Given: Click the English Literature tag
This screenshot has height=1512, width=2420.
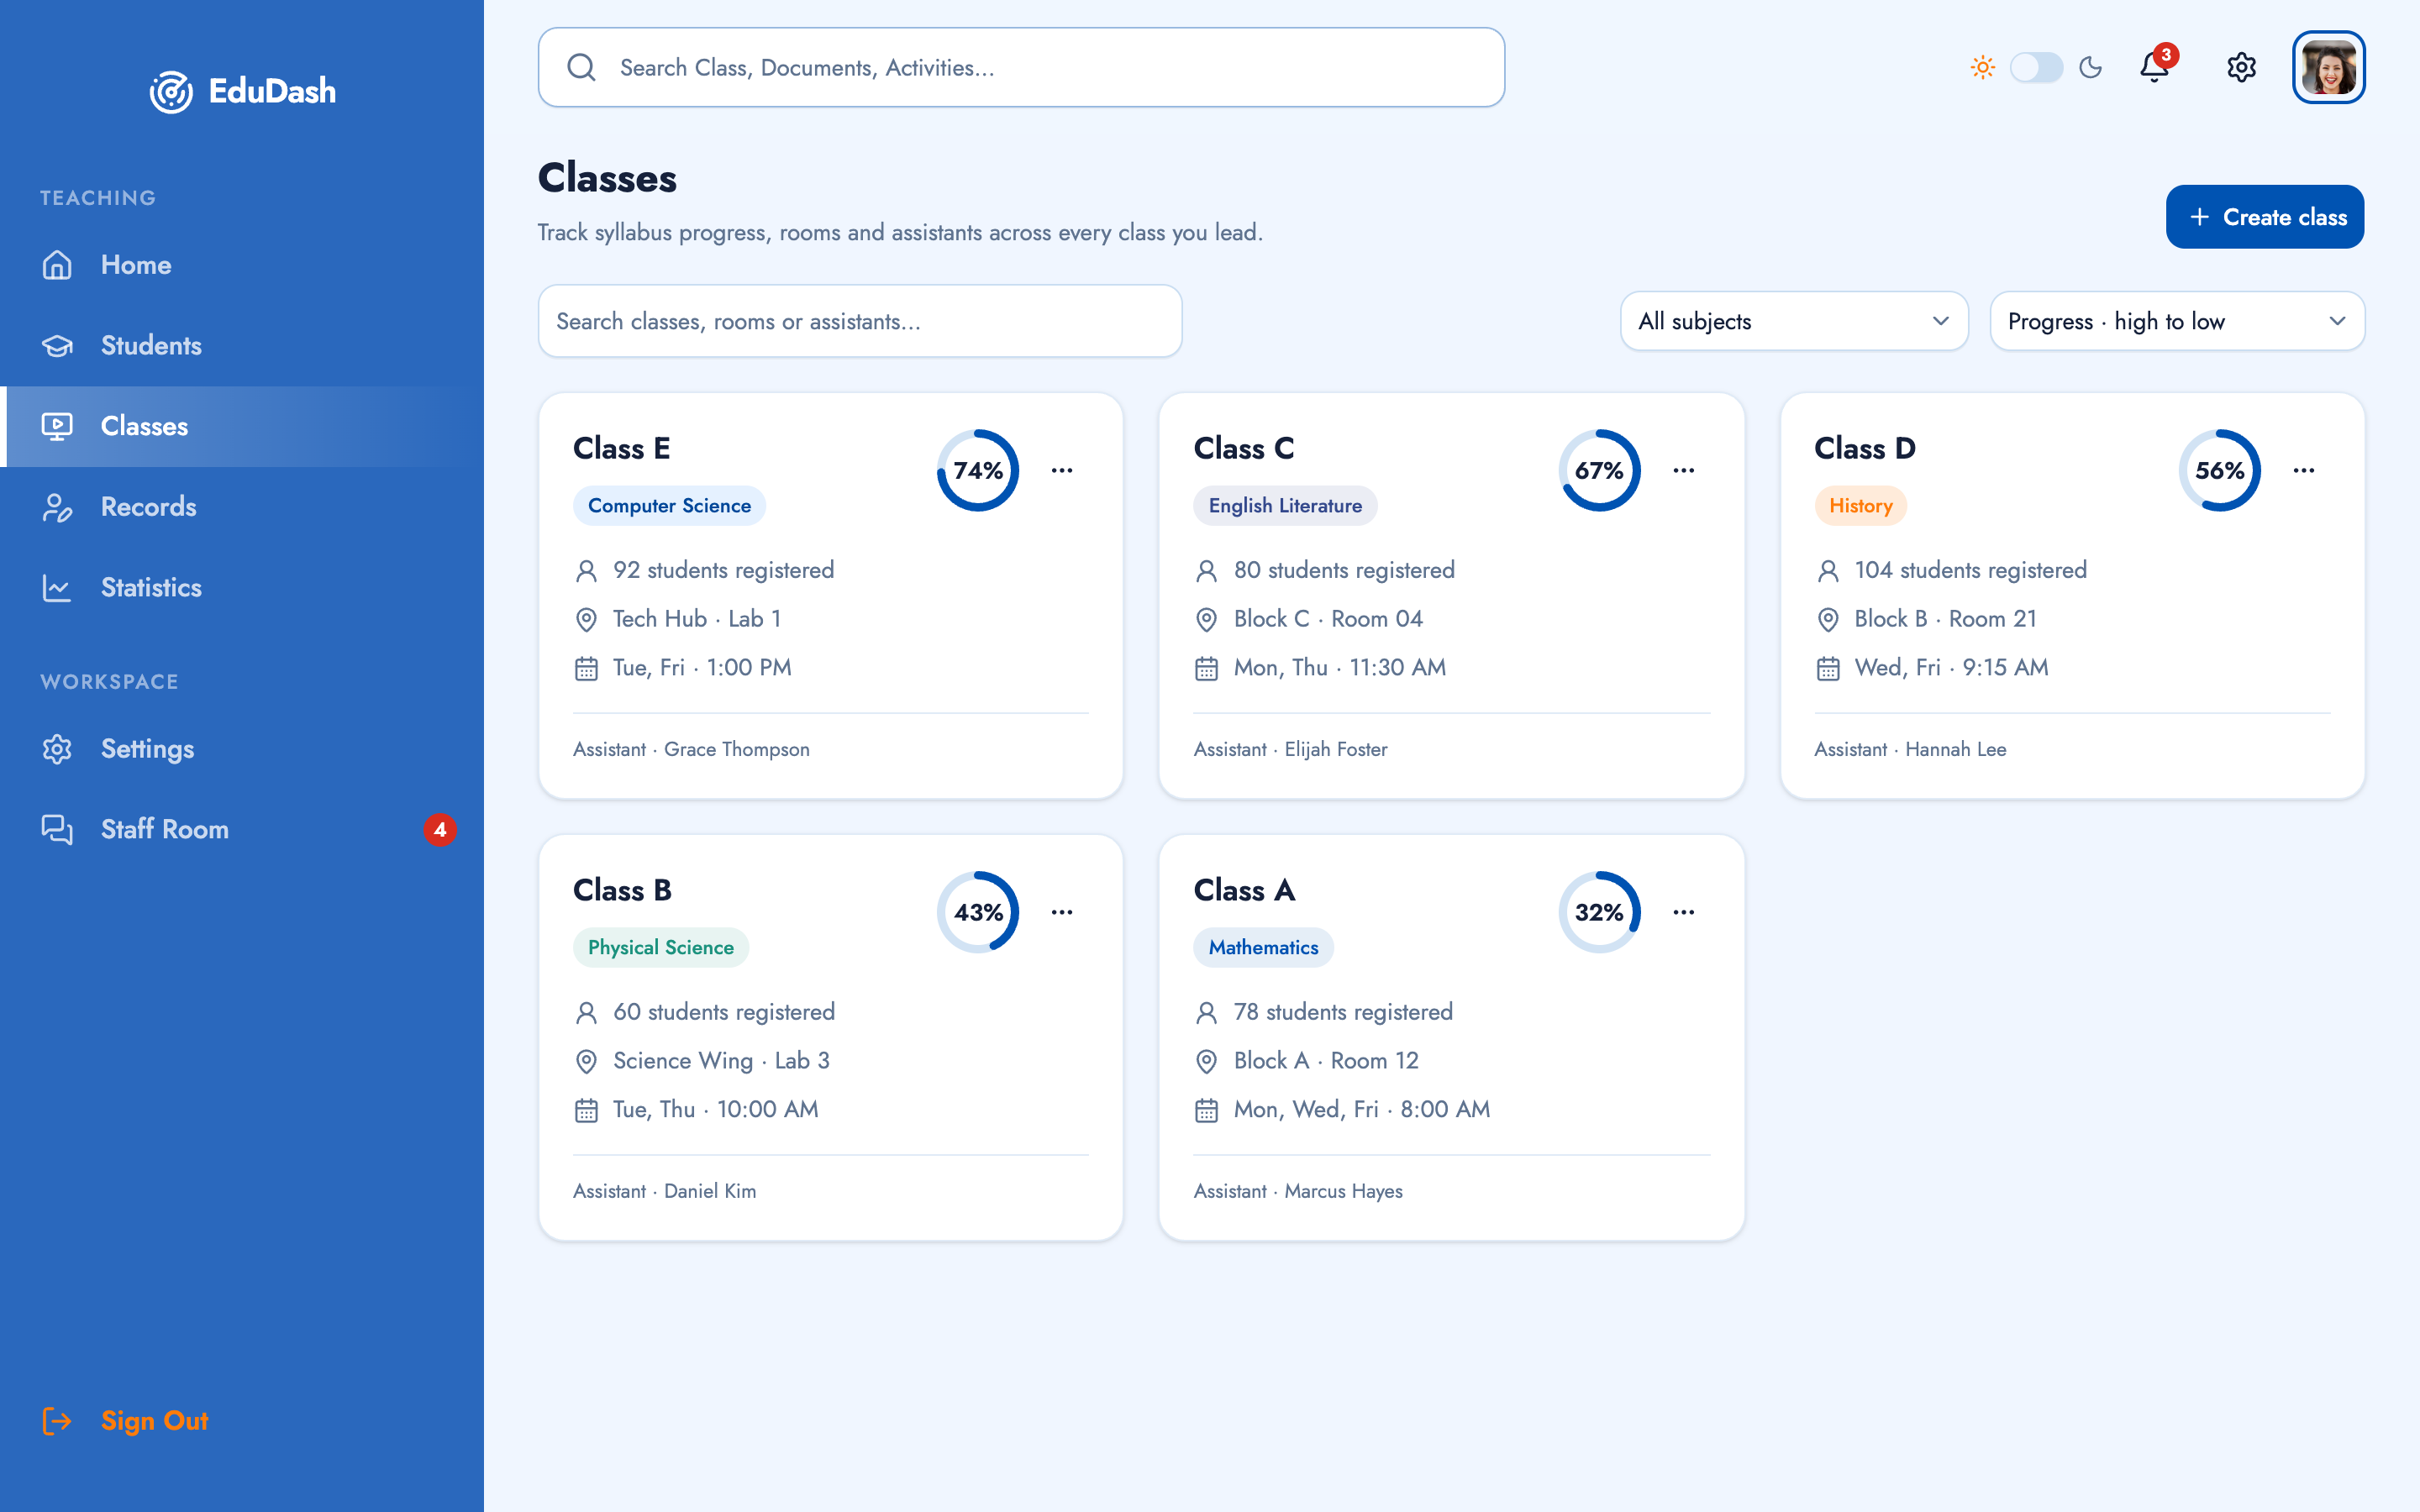Looking at the screenshot, I should tap(1285, 506).
